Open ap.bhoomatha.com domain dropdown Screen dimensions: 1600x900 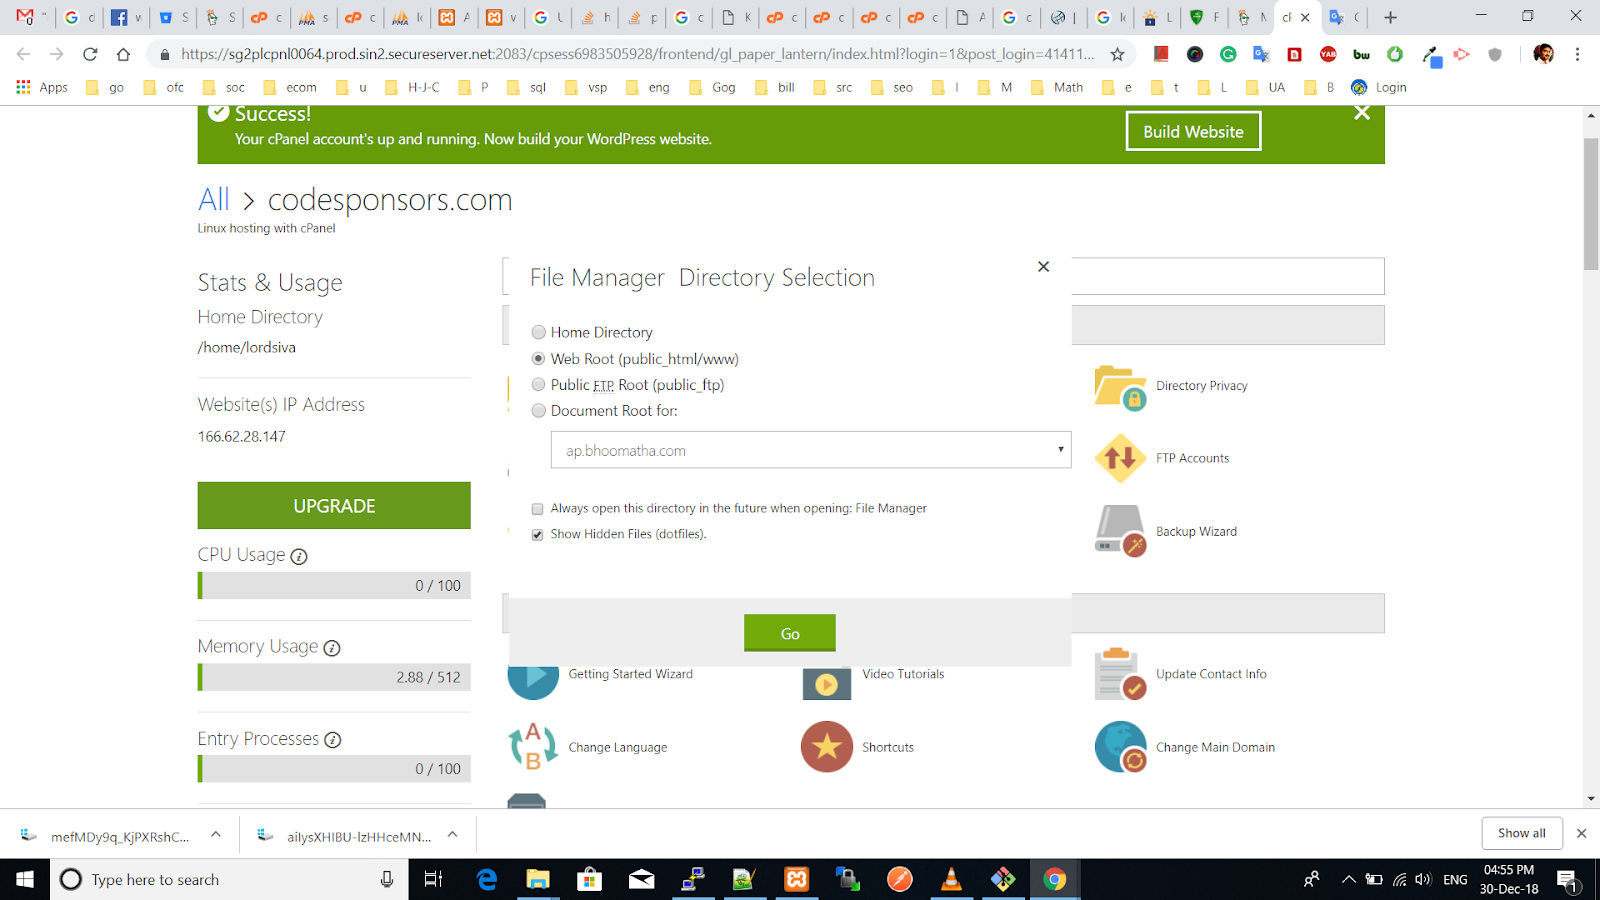coord(811,450)
